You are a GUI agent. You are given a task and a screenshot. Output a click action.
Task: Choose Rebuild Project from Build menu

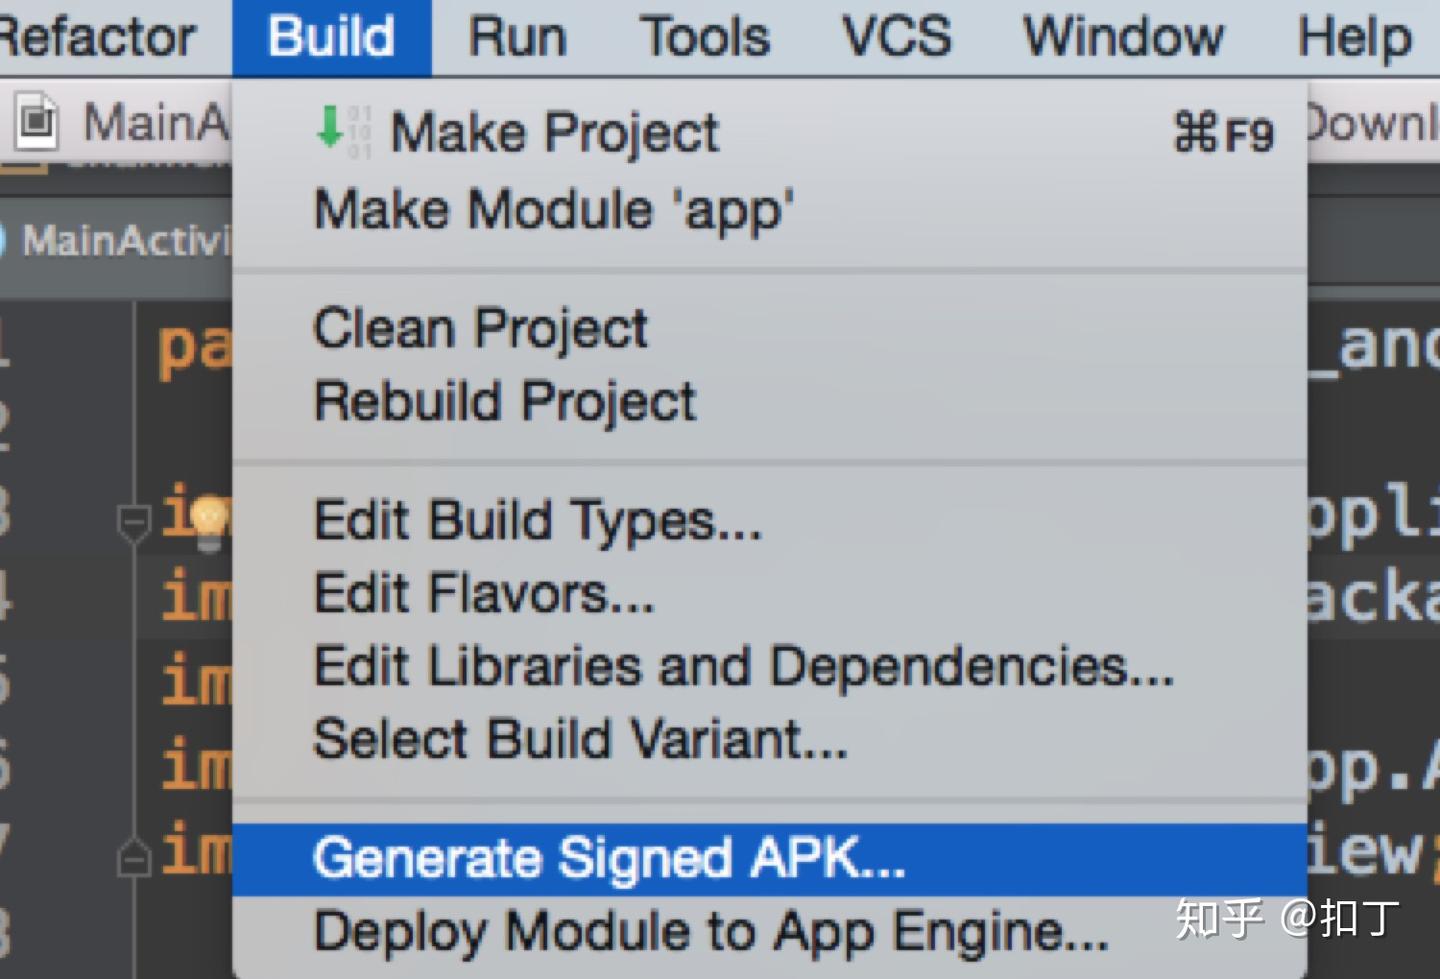(x=504, y=402)
